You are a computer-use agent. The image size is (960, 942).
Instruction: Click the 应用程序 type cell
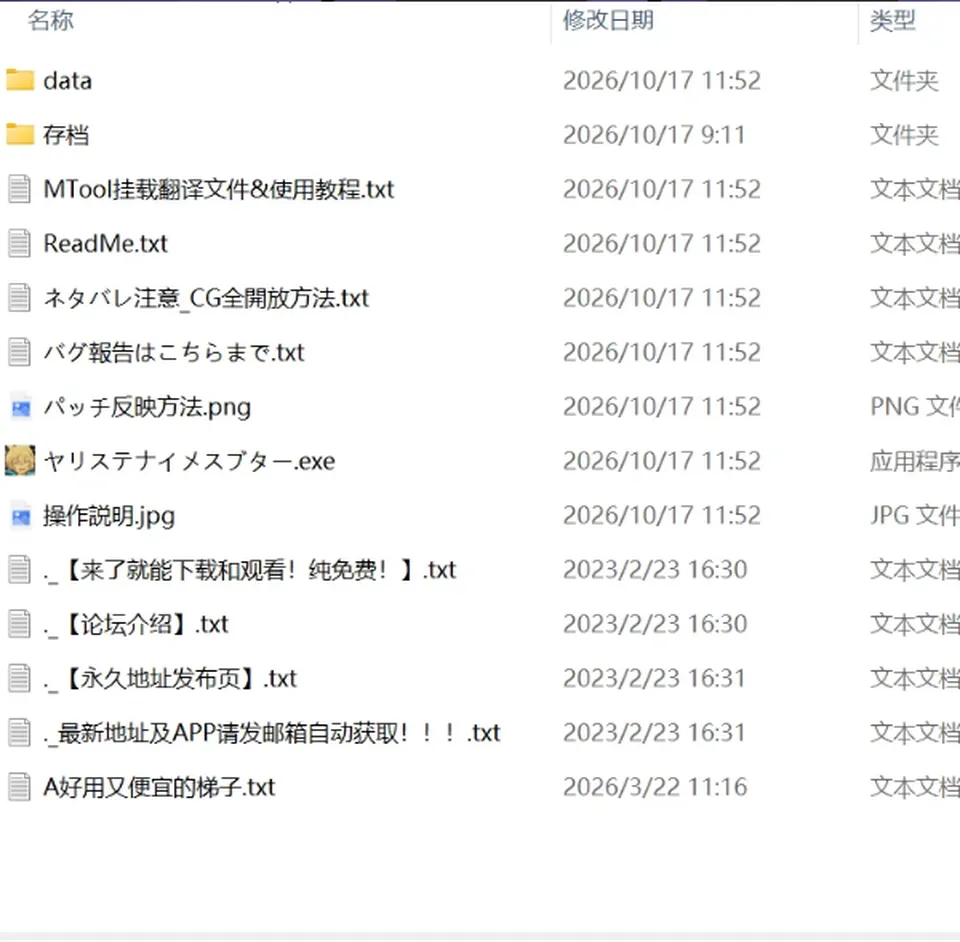tap(915, 462)
